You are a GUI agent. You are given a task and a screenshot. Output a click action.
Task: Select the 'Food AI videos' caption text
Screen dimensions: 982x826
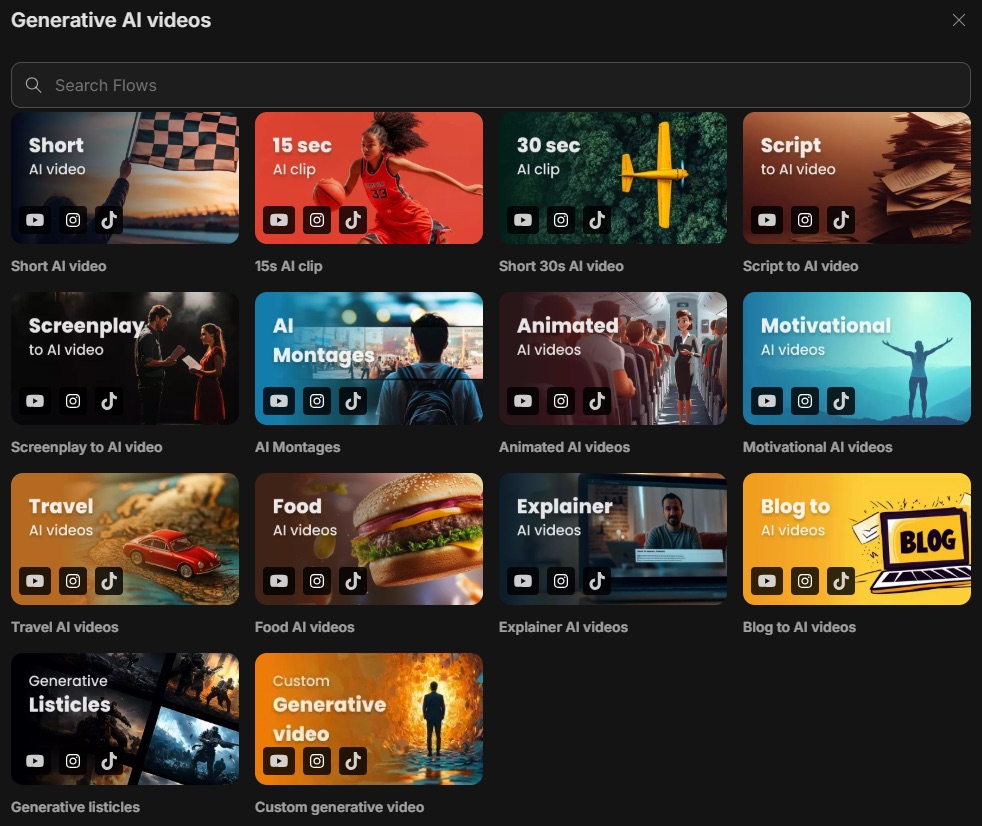click(x=304, y=627)
